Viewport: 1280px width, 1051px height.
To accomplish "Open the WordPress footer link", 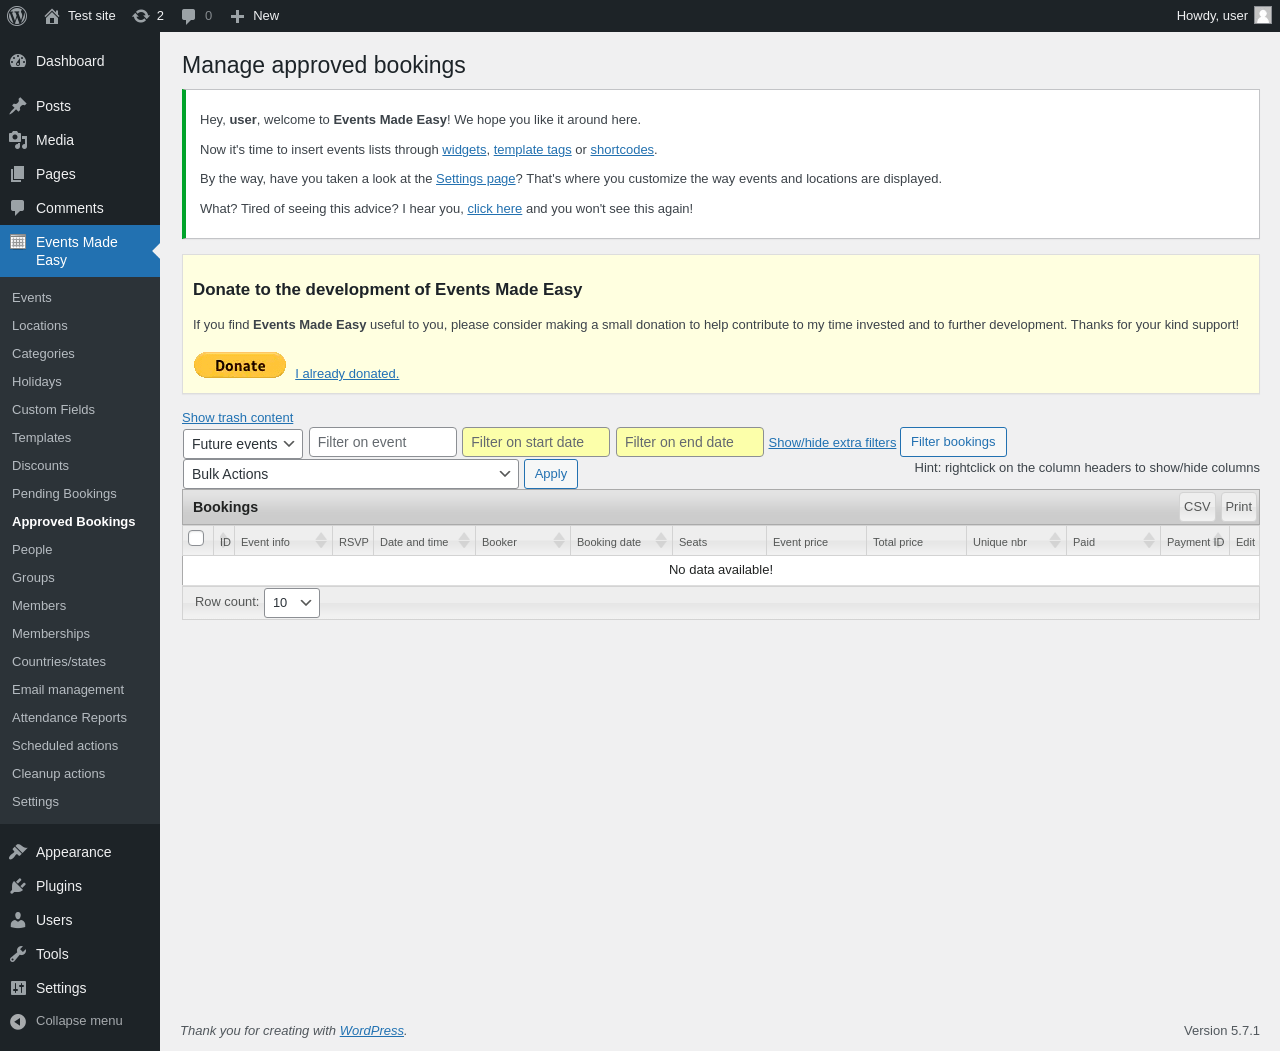I will click(x=372, y=1031).
